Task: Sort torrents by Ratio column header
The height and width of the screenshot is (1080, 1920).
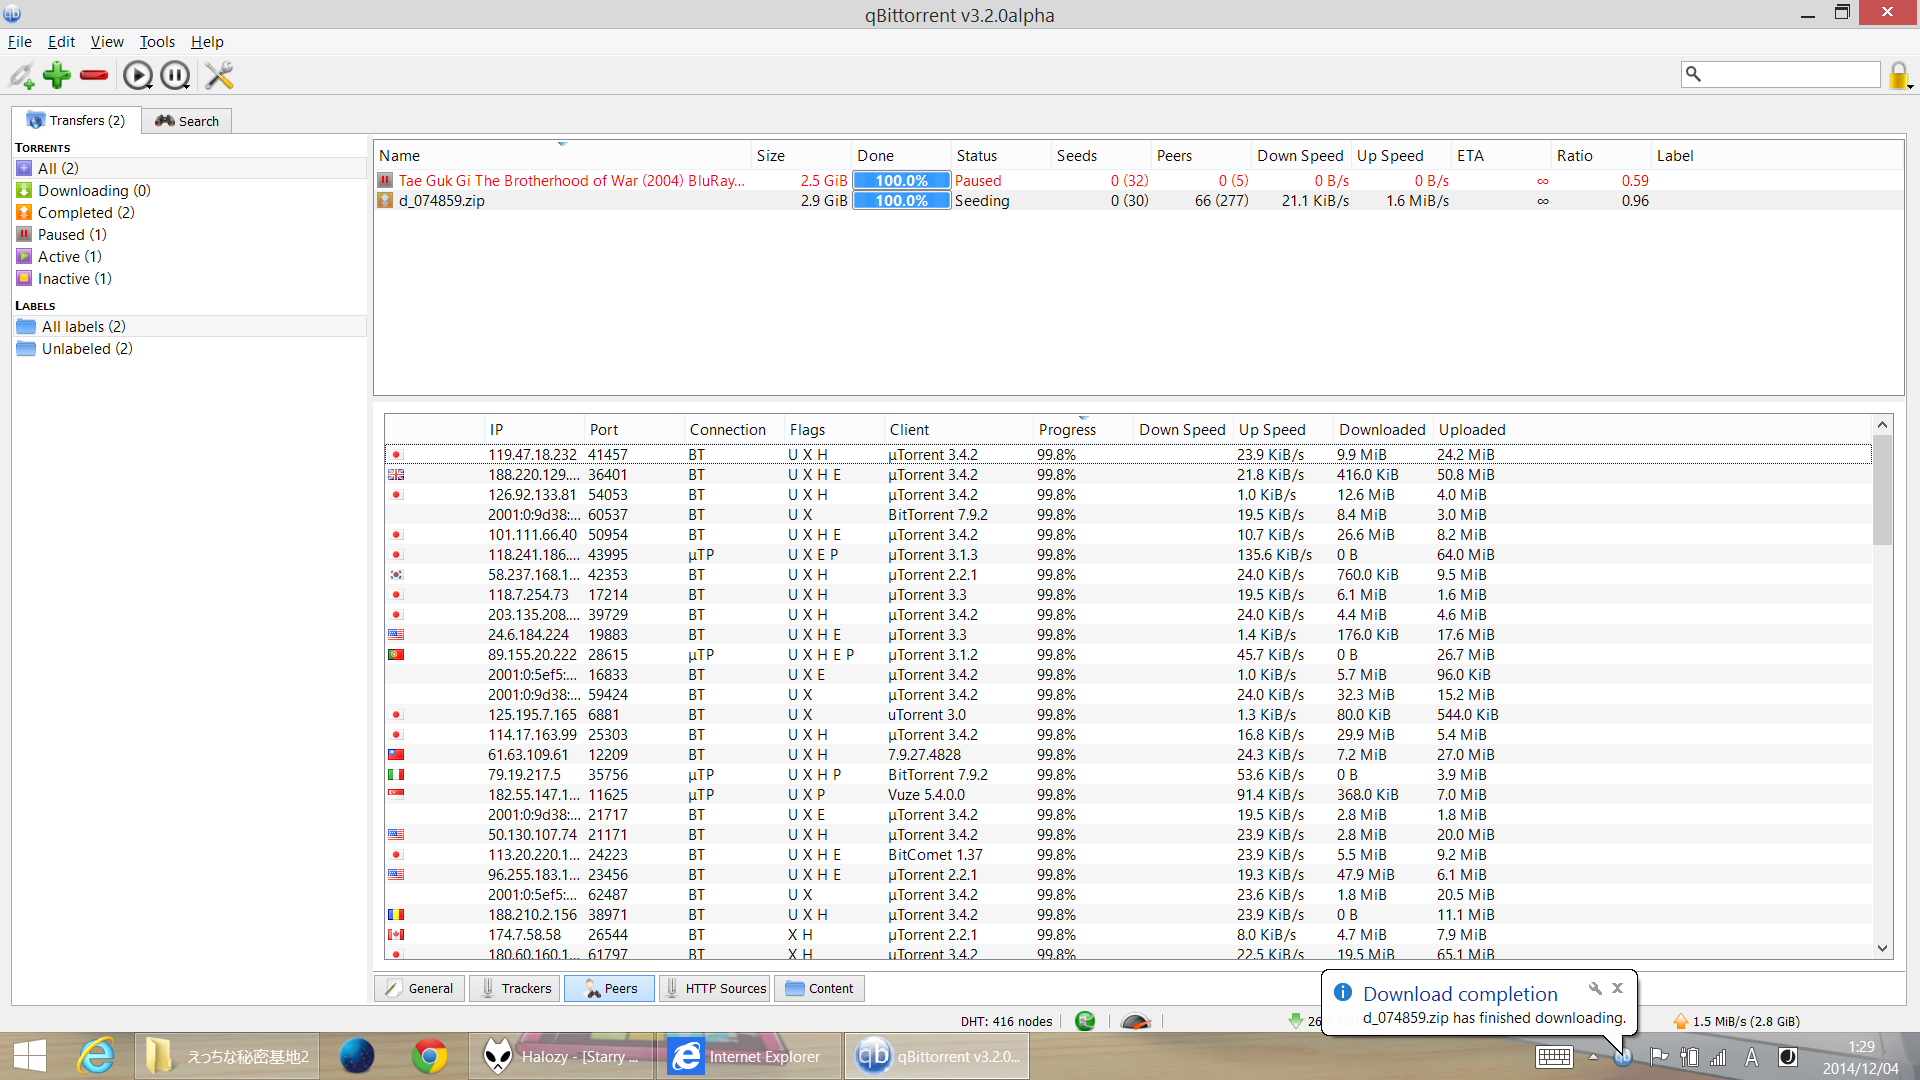Action: [1601, 155]
